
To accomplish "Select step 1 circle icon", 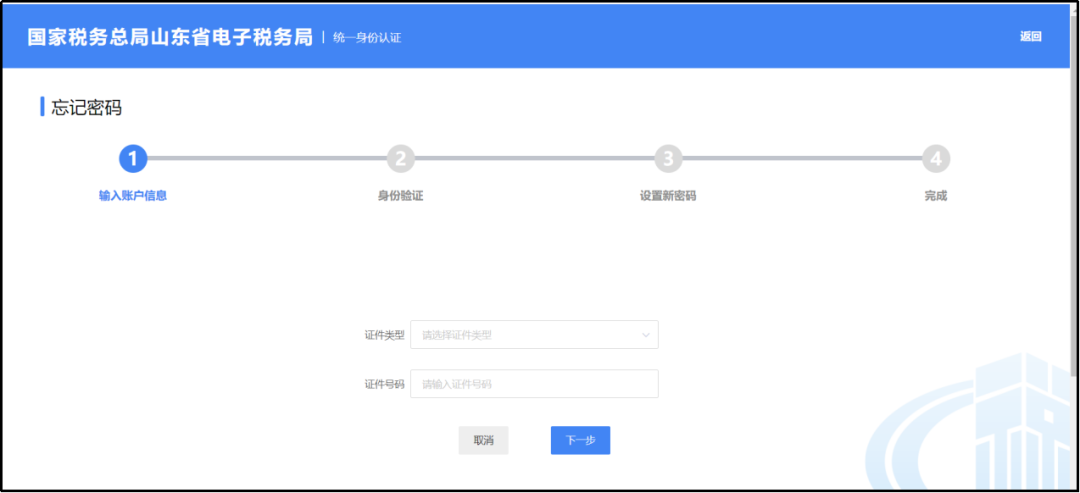I will pyautogui.click(x=133, y=159).
